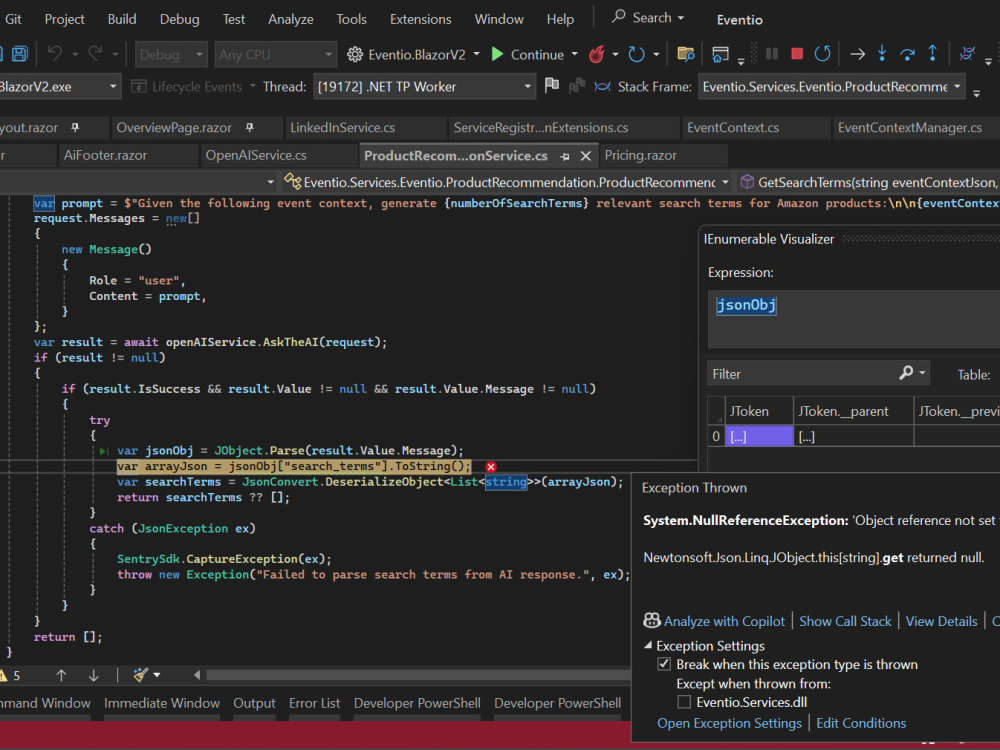Switch to the Pricing.razor tab
This screenshot has height=750, width=1000.
tap(640, 156)
